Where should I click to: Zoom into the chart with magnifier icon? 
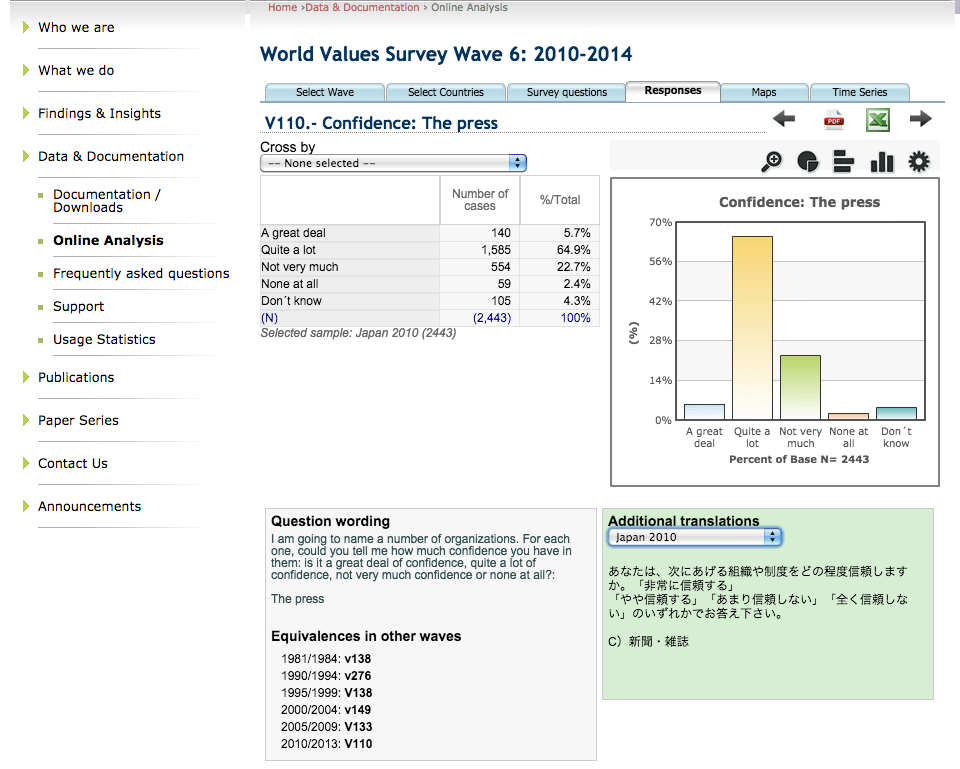tap(772, 161)
